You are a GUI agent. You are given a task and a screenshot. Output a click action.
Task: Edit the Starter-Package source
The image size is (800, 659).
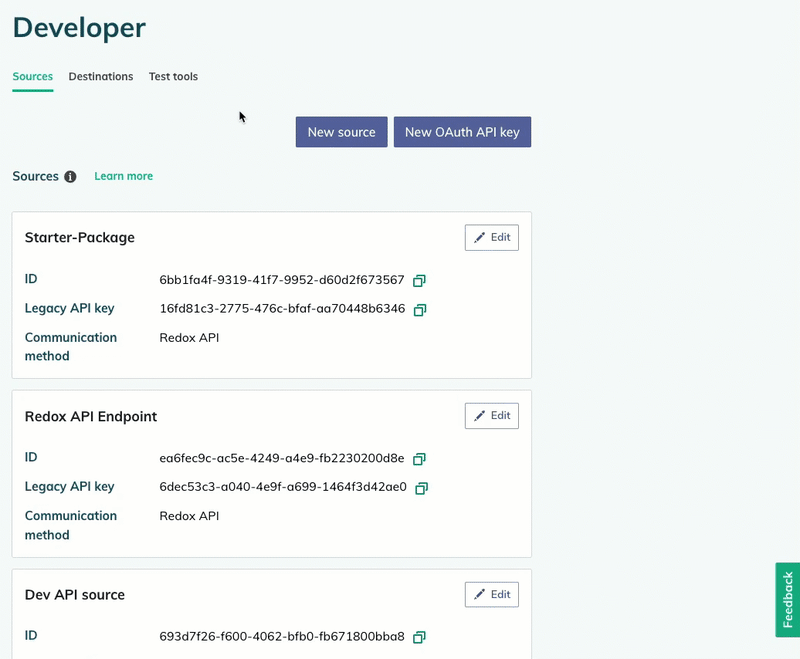click(x=491, y=238)
